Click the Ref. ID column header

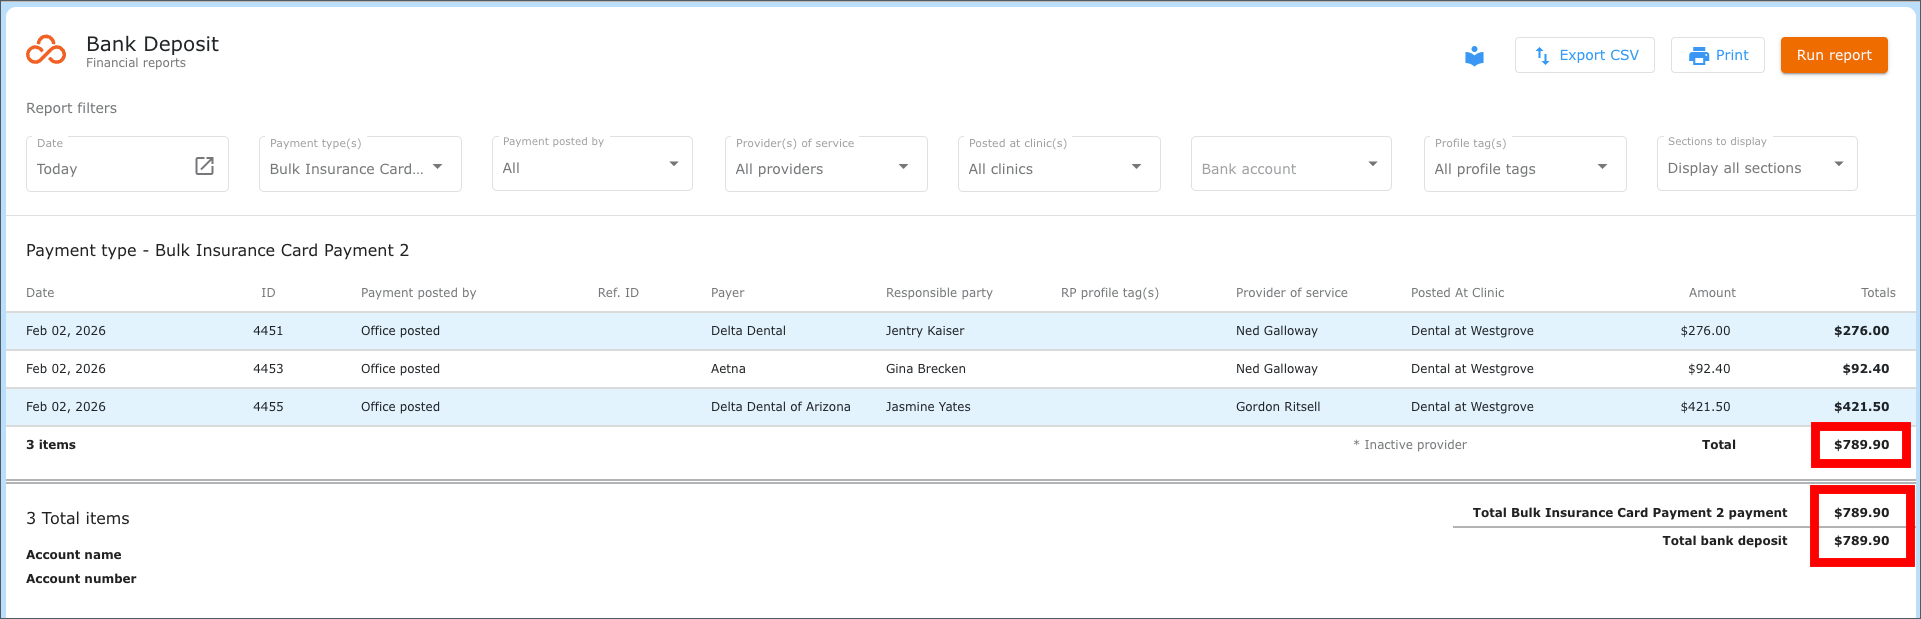pyautogui.click(x=618, y=293)
